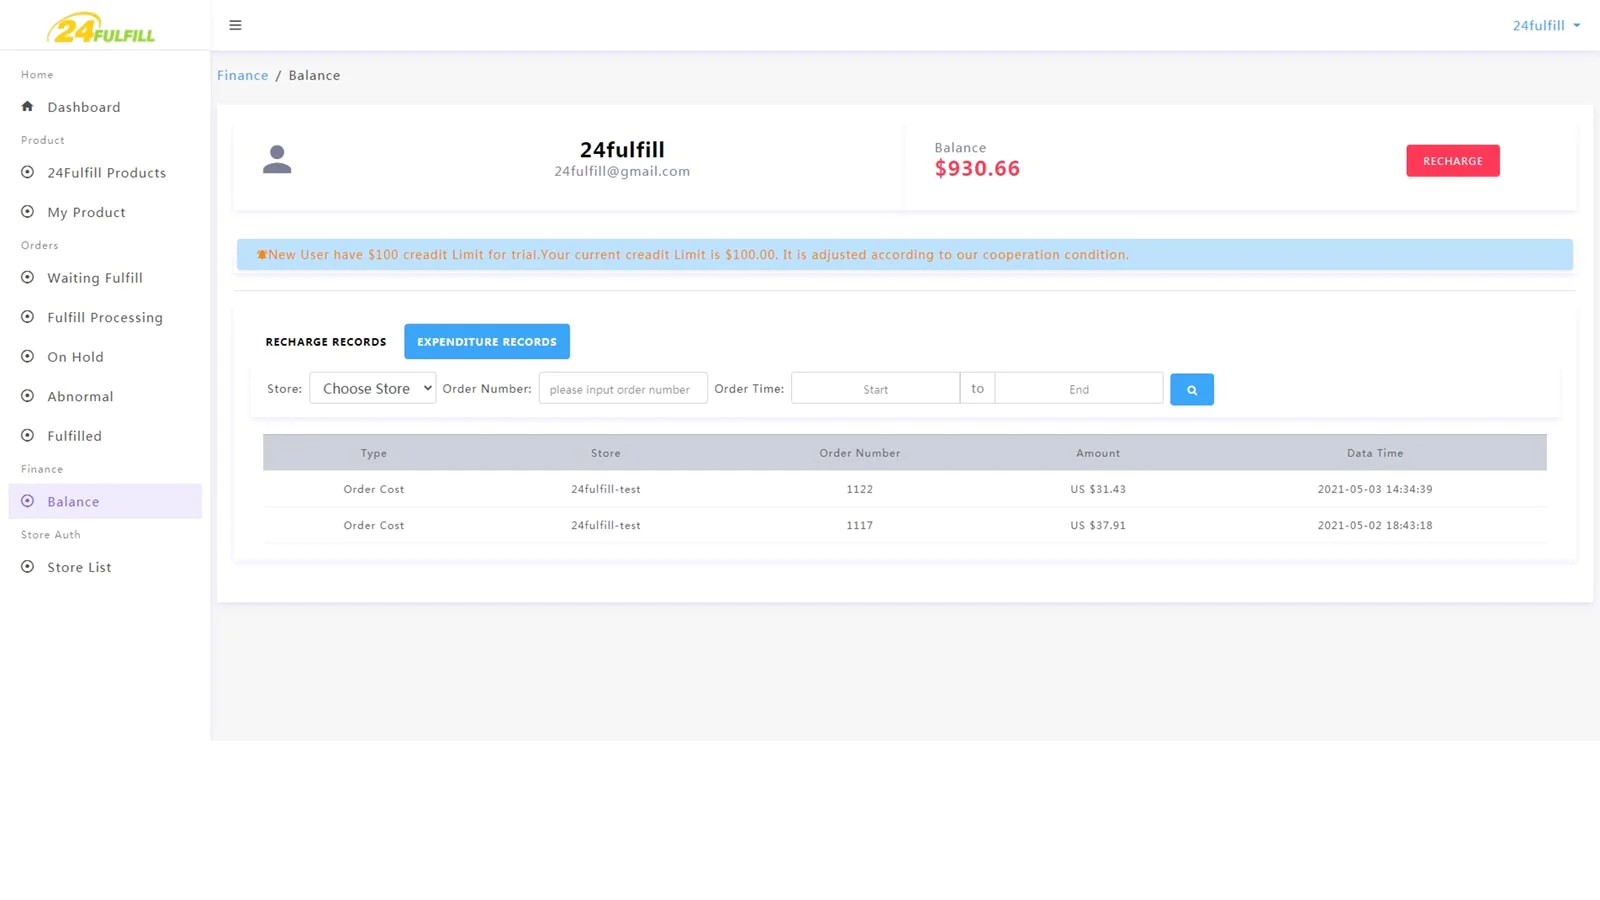Click the credit limit notice banner text

tap(698, 254)
